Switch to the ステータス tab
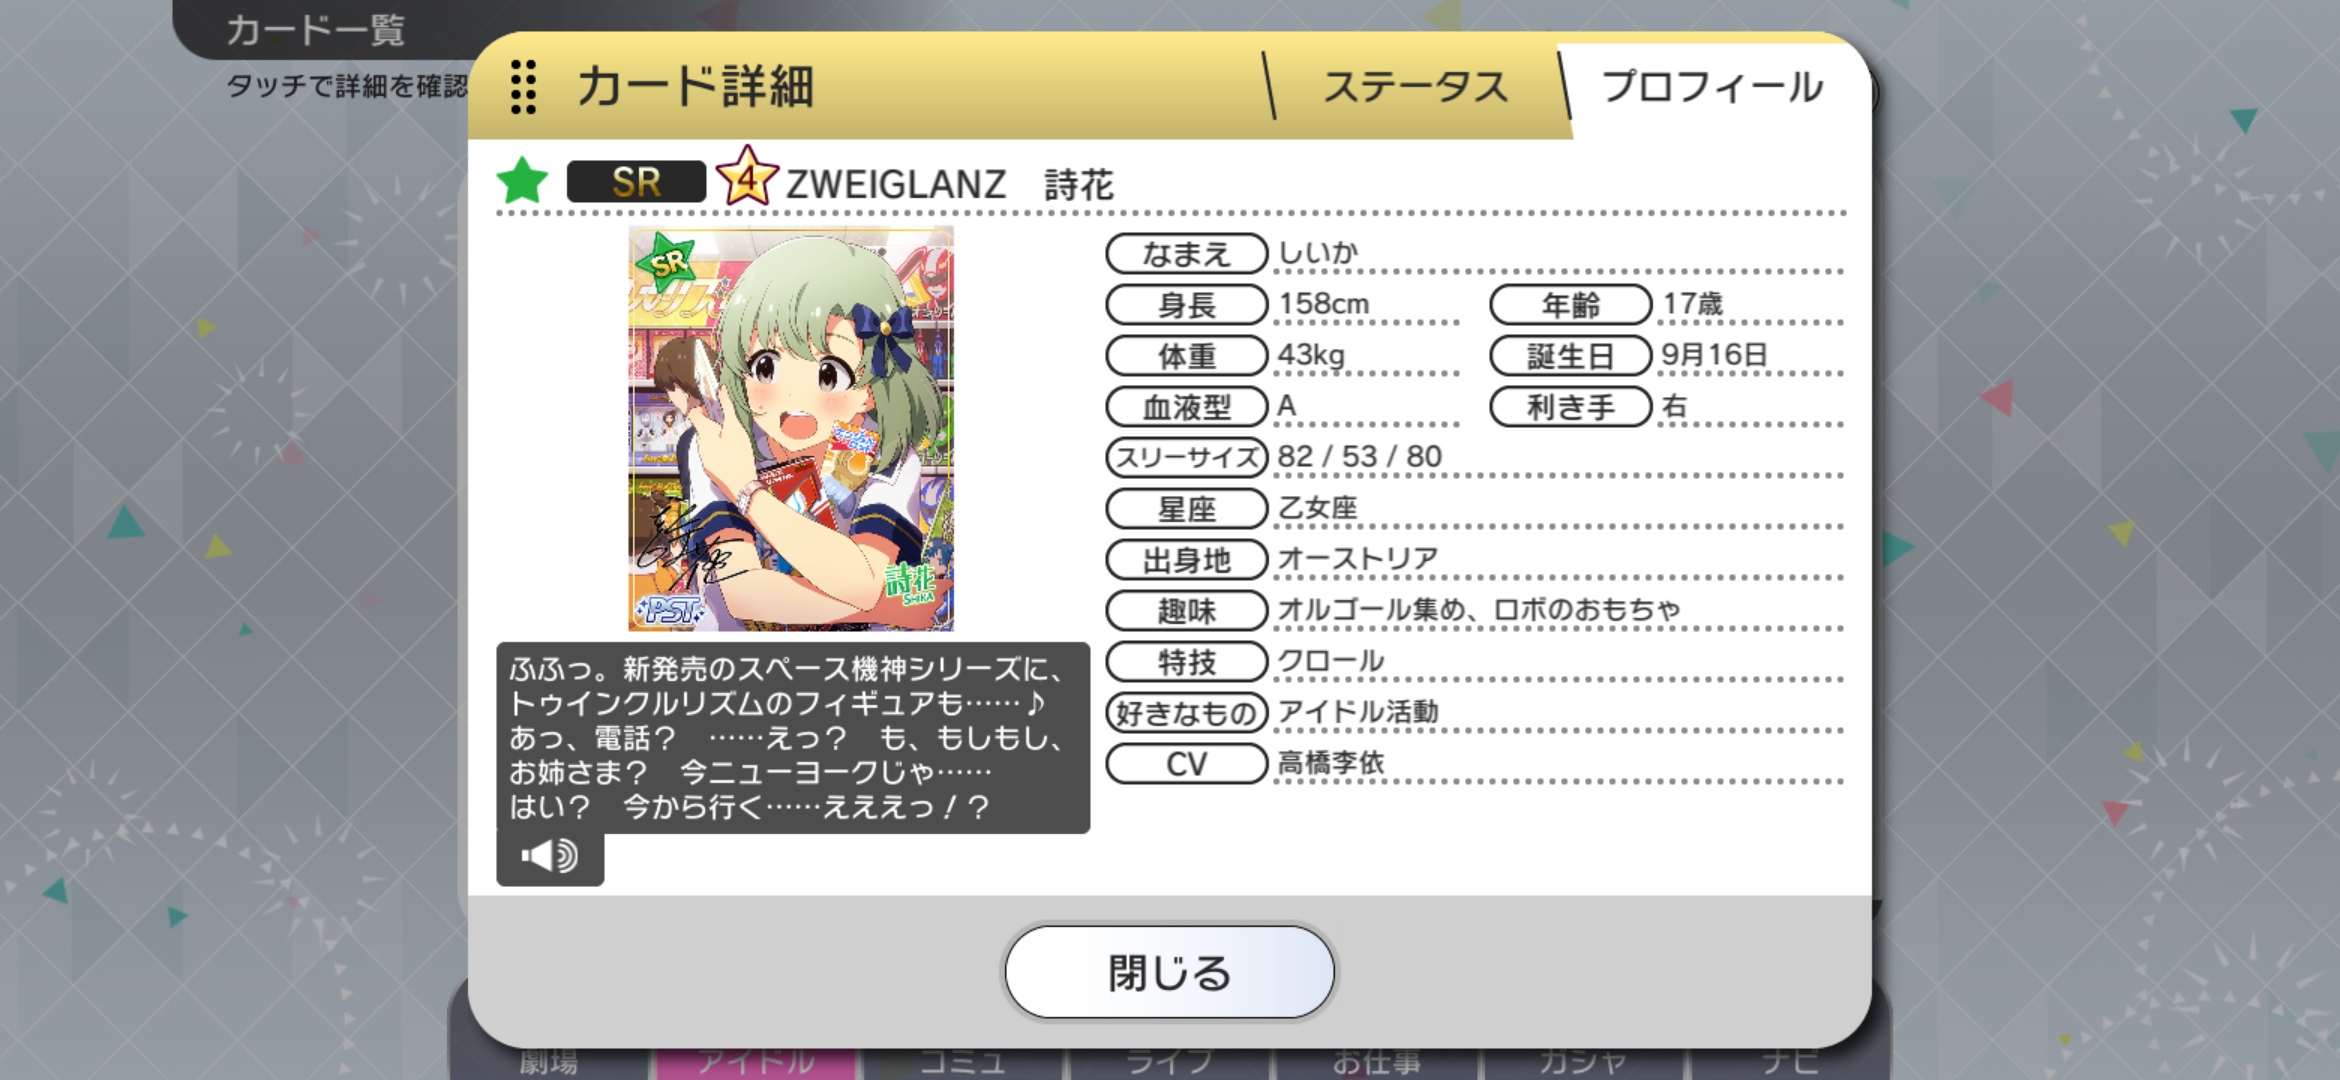Viewport: 2340px width, 1080px height. click(1415, 87)
